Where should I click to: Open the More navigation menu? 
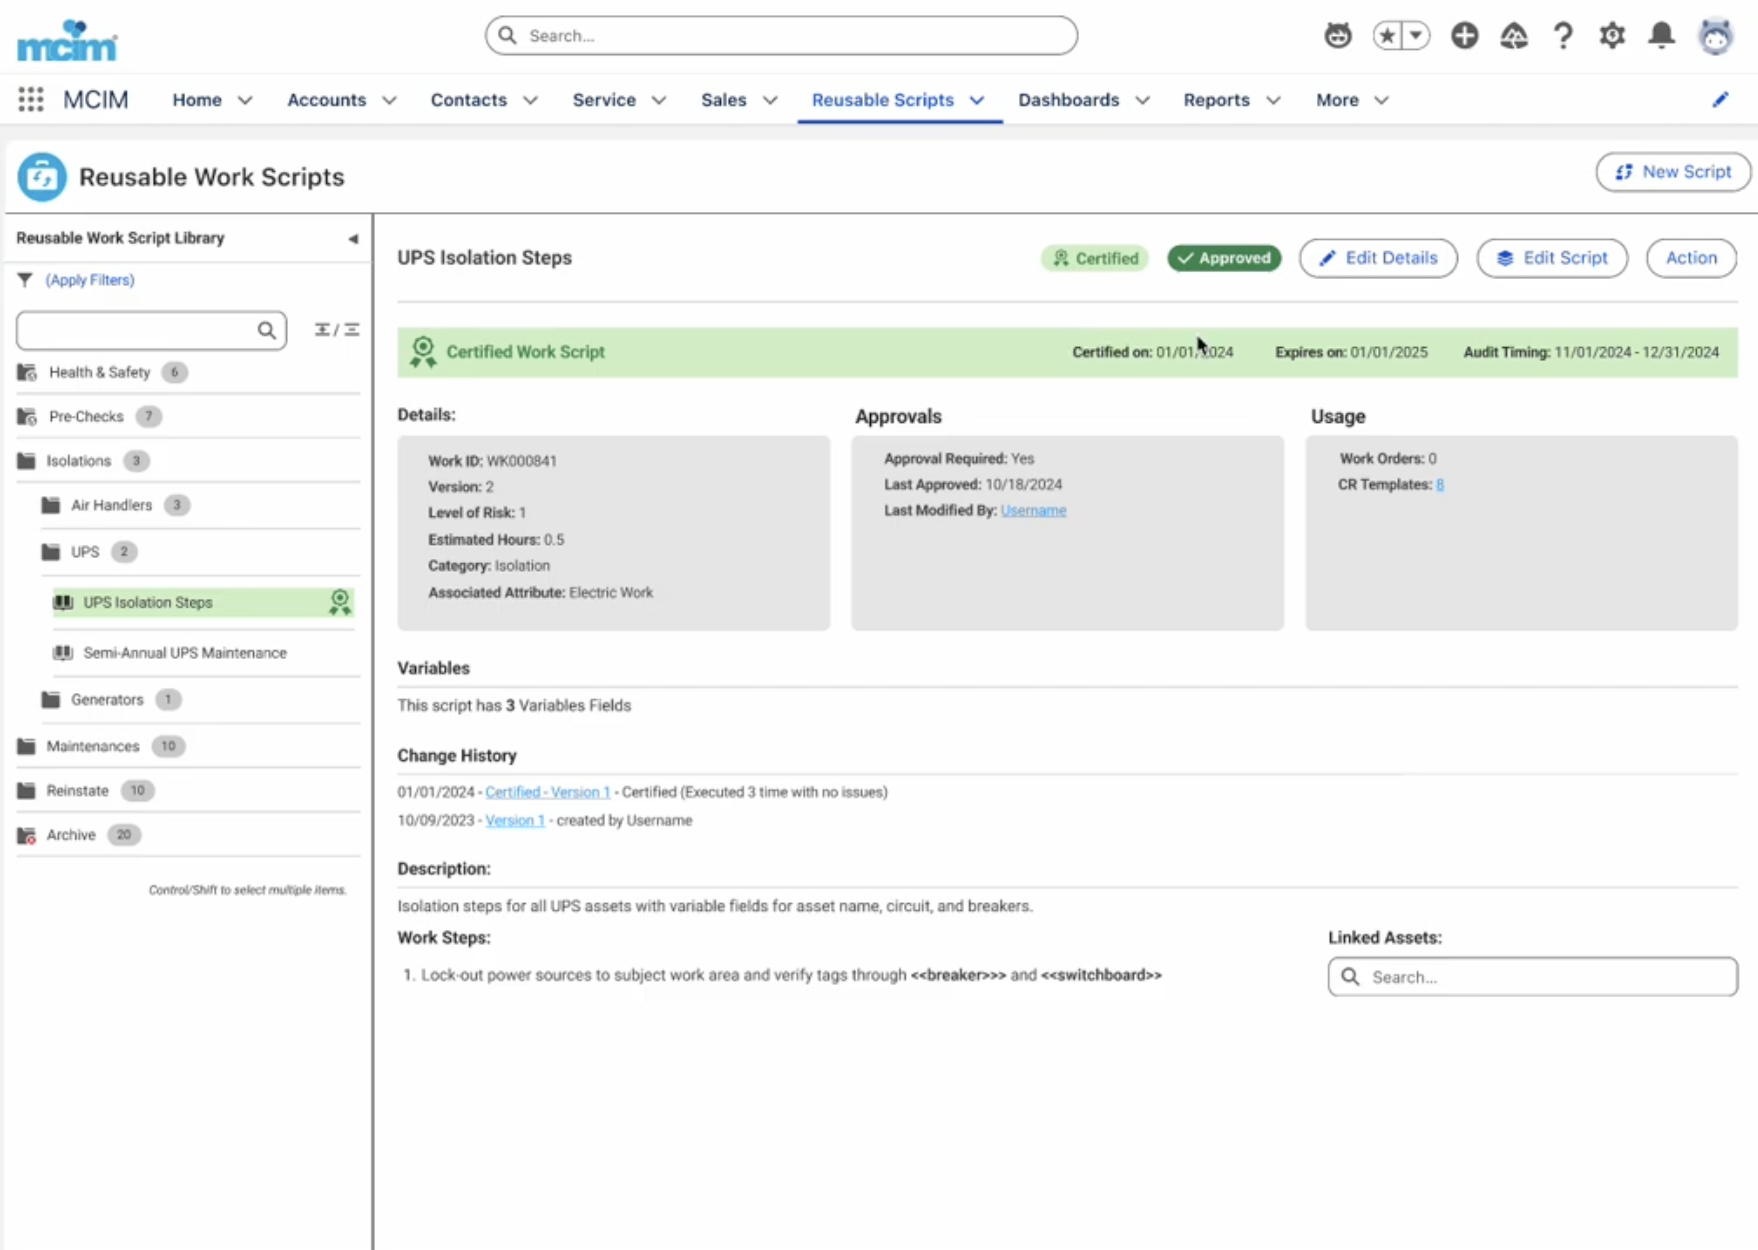(x=1352, y=100)
